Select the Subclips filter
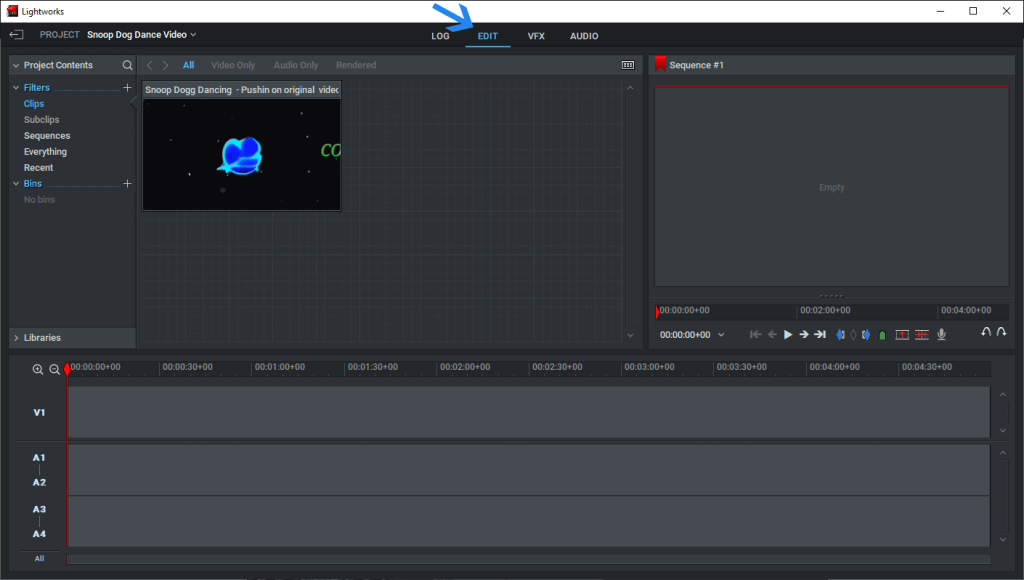Image resolution: width=1024 pixels, height=580 pixels. pyautogui.click(x=41, y=120)
